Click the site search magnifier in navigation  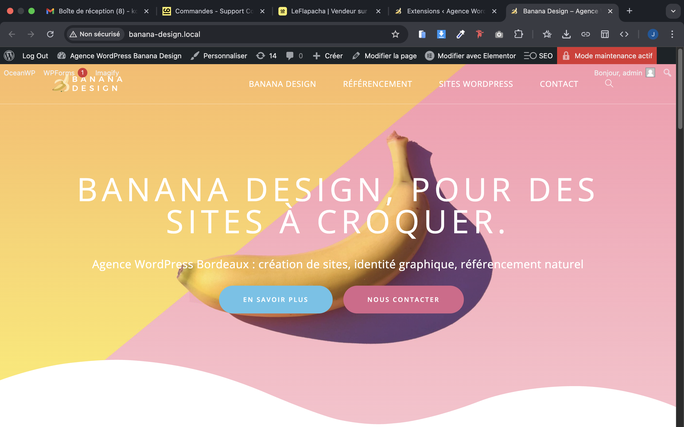click(x=609, y=83)
